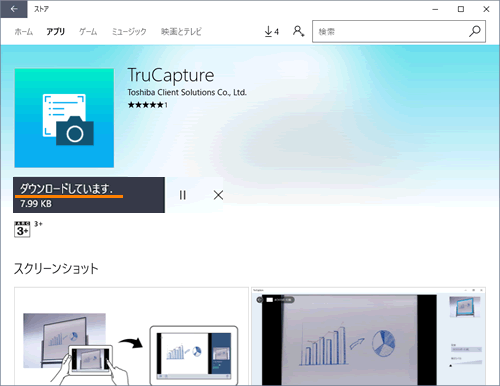Screen dimensions: 500x386
Task: Click the magnifier search icon
Action: (475, 31)
